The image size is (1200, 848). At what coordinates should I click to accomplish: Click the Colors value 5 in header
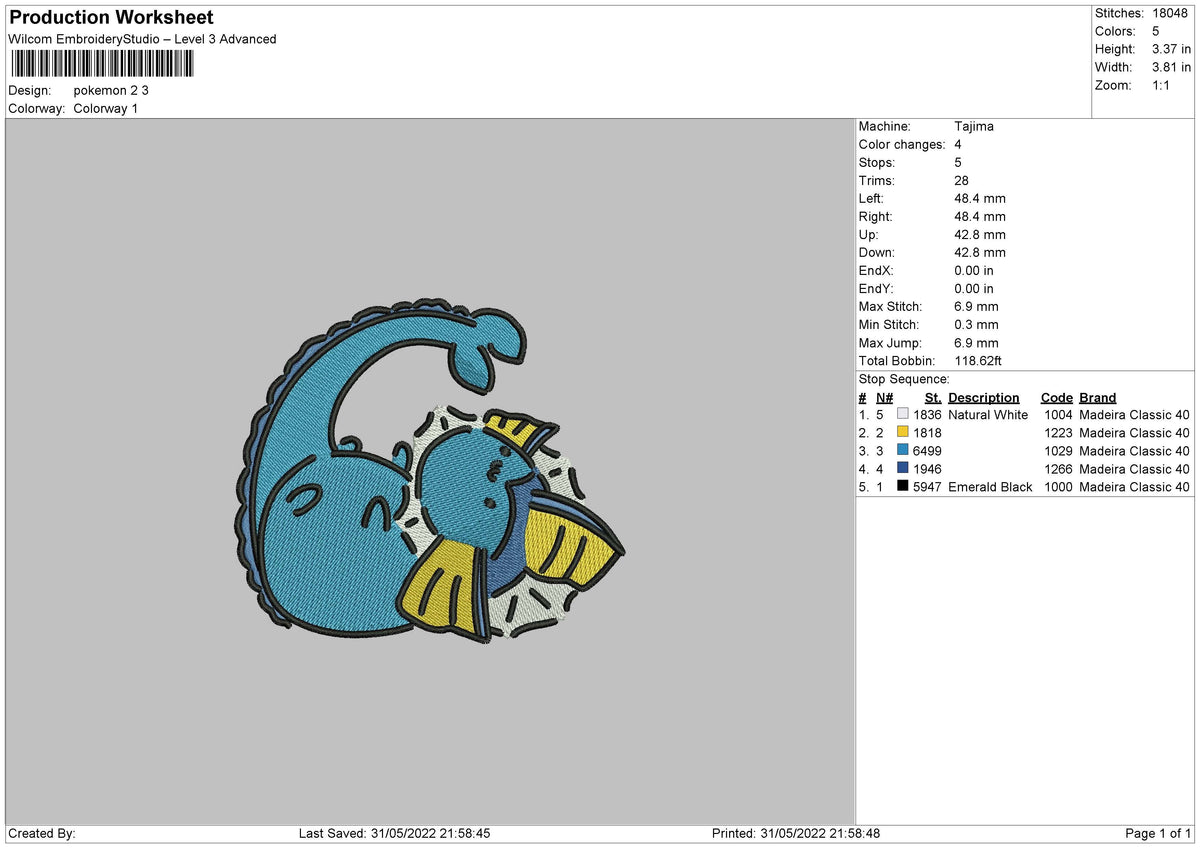point(1156,31)
